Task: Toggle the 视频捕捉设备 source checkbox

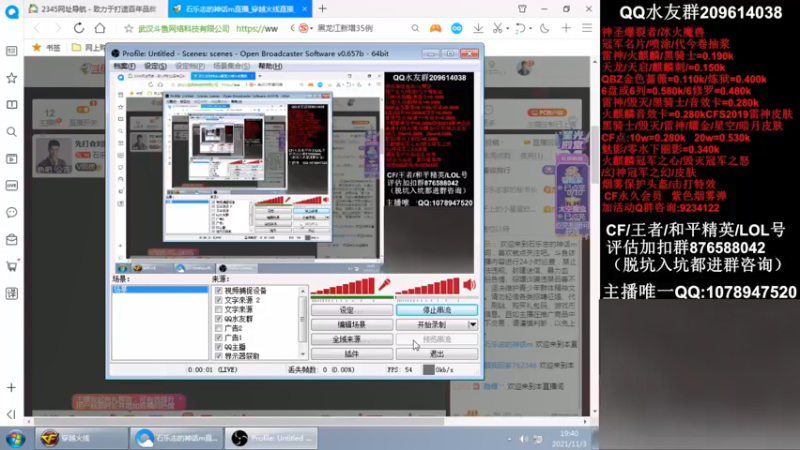Action: tap(219, 291)
